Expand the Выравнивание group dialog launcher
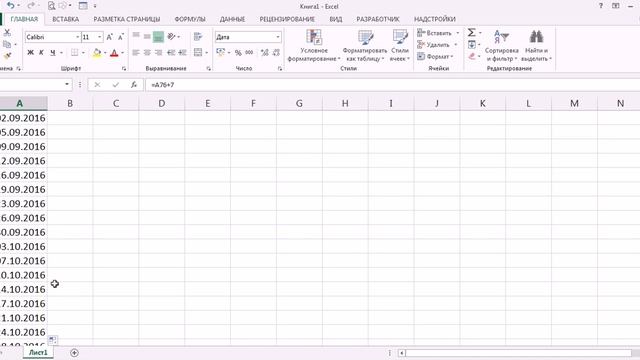640x360 pixels. [209, 69]
